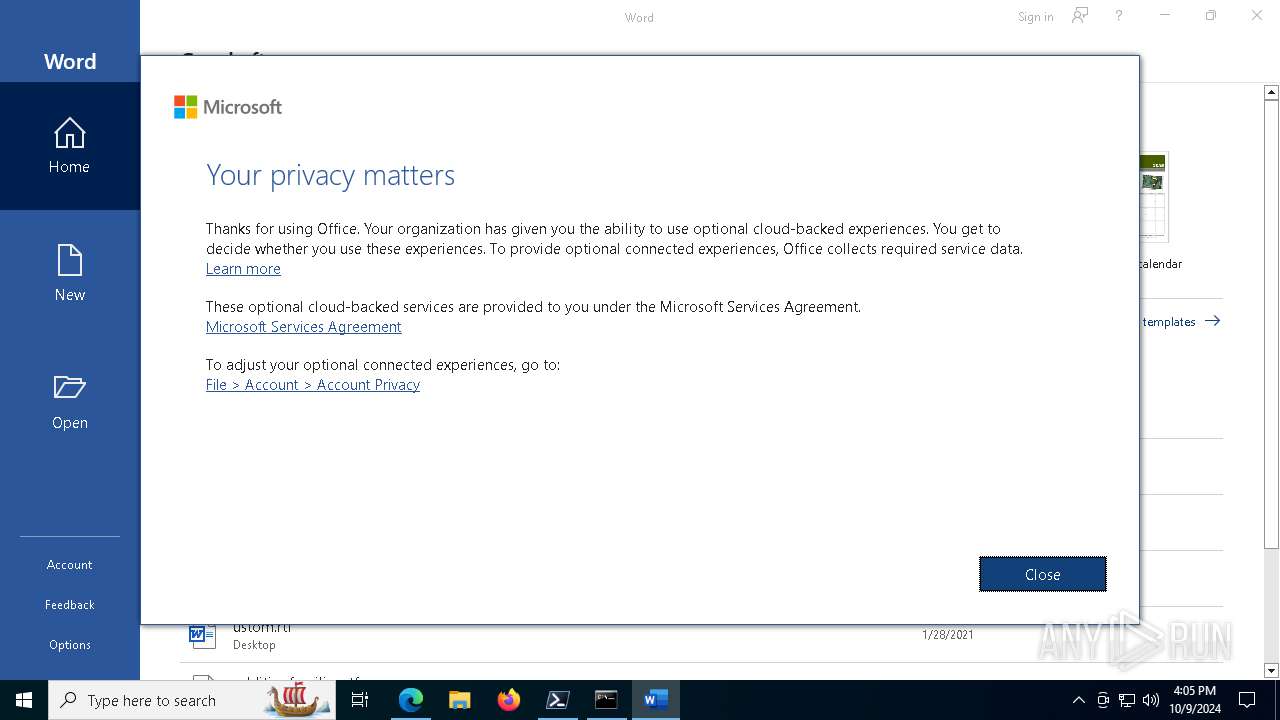Launch Microsoft Edge from the taskbar
The image size is (1280, 720).
click(411, 700)
